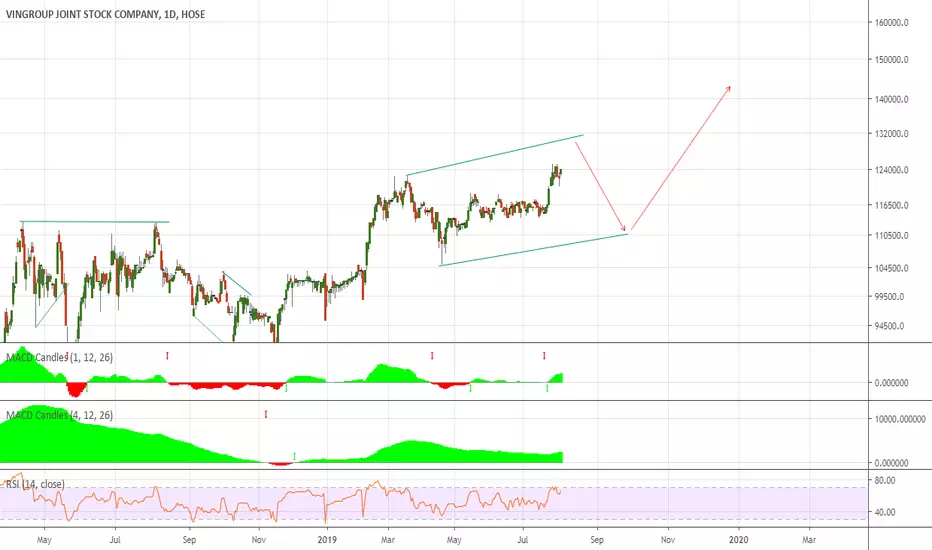Click the 2019 label on time axis
The image size is (932, 550).
click(327, 540)
